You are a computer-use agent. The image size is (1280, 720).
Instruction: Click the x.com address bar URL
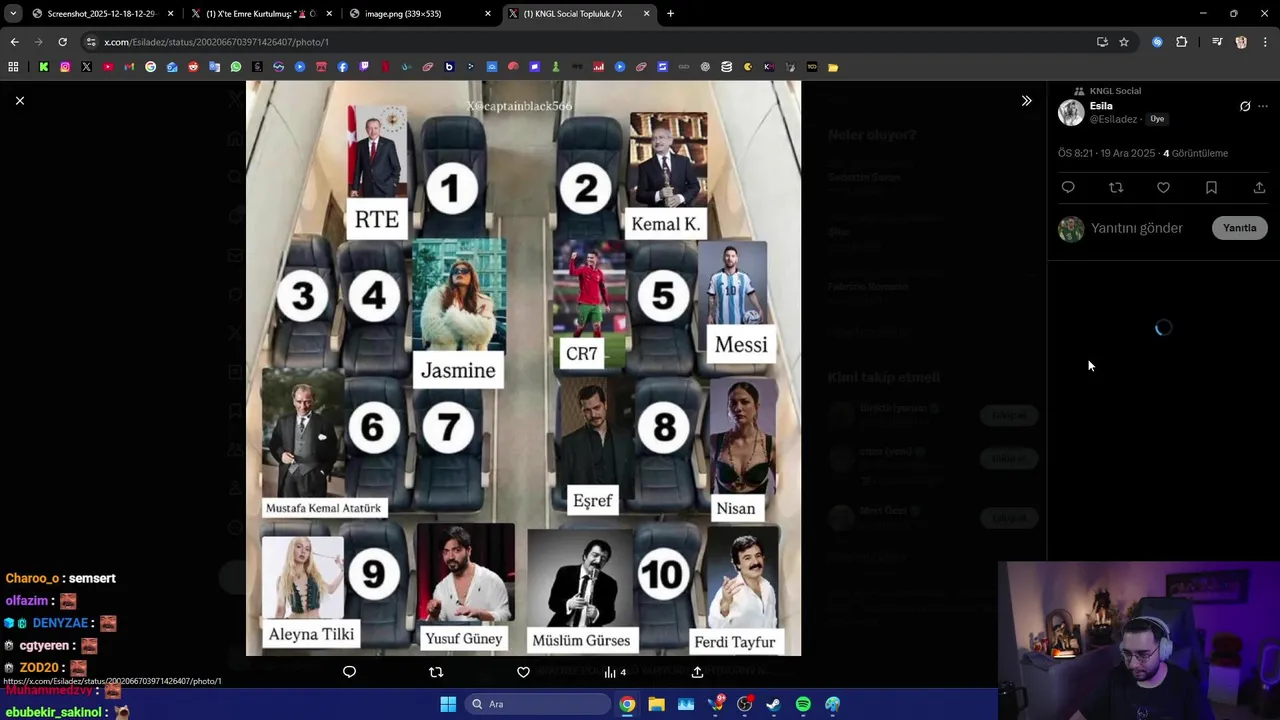[216, 42]
